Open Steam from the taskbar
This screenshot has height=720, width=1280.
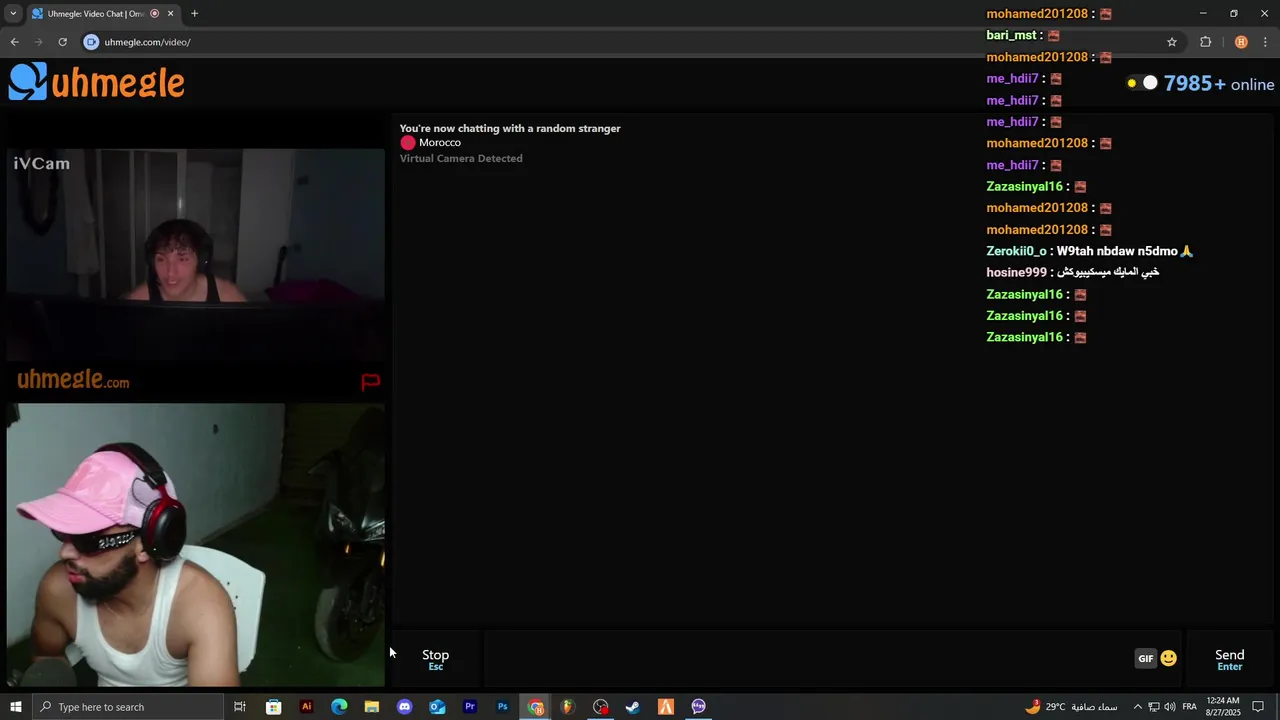(633, 707)
